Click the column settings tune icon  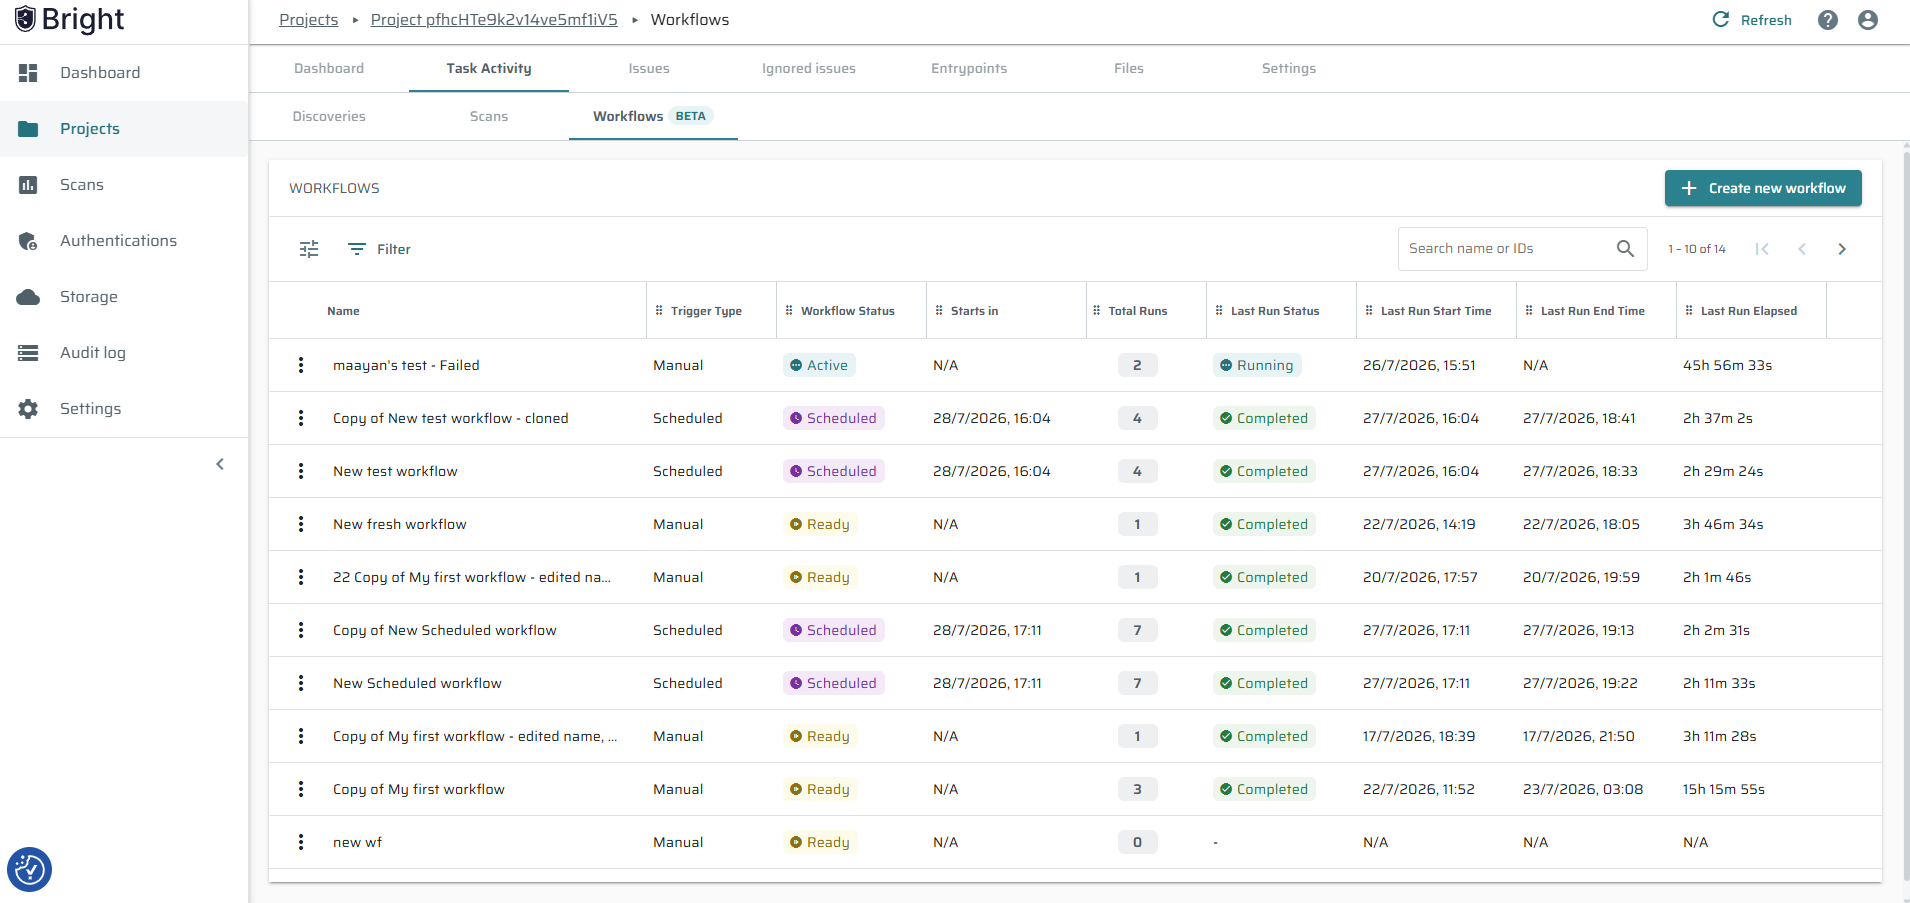pos(309,249)
